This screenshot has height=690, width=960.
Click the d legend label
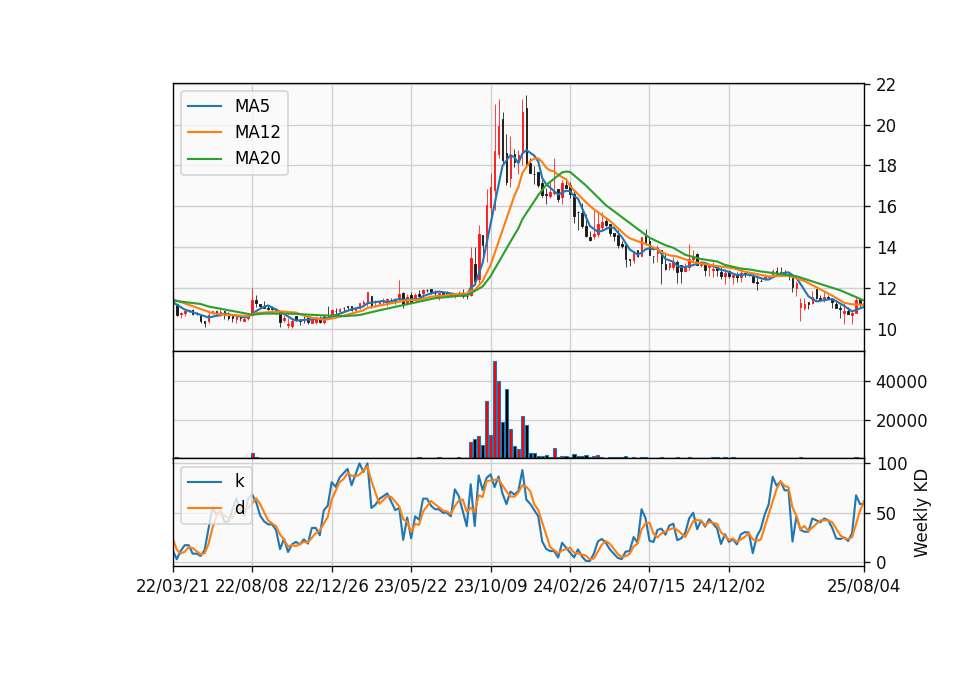tap(239, 508)
